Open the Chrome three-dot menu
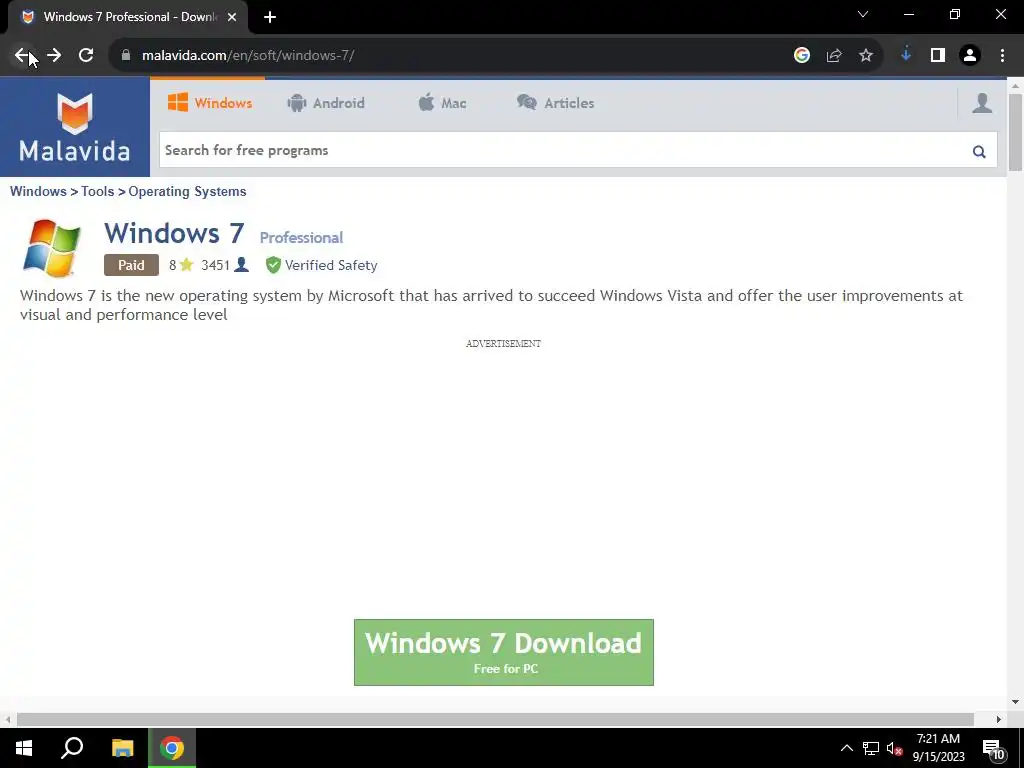Screen dimensions: 1024x768 1002,56
